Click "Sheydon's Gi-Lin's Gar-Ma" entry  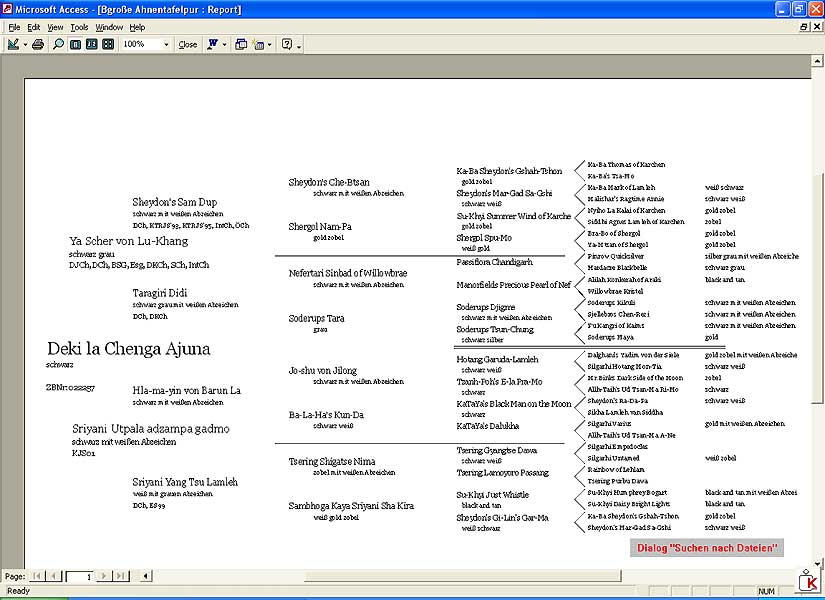(x=502, y=518)
